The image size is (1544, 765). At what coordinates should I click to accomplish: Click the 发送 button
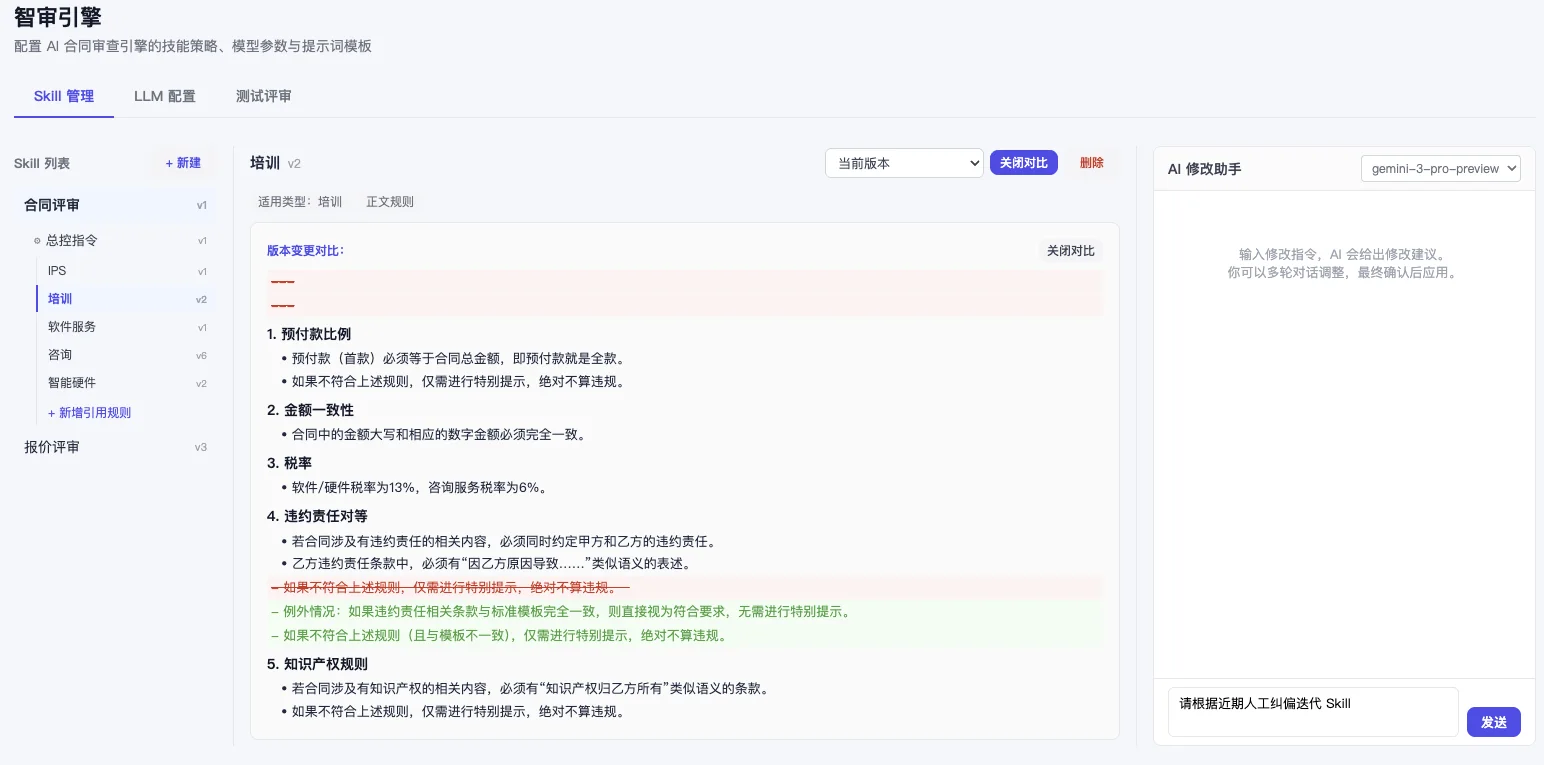(x=1493, y=722)
